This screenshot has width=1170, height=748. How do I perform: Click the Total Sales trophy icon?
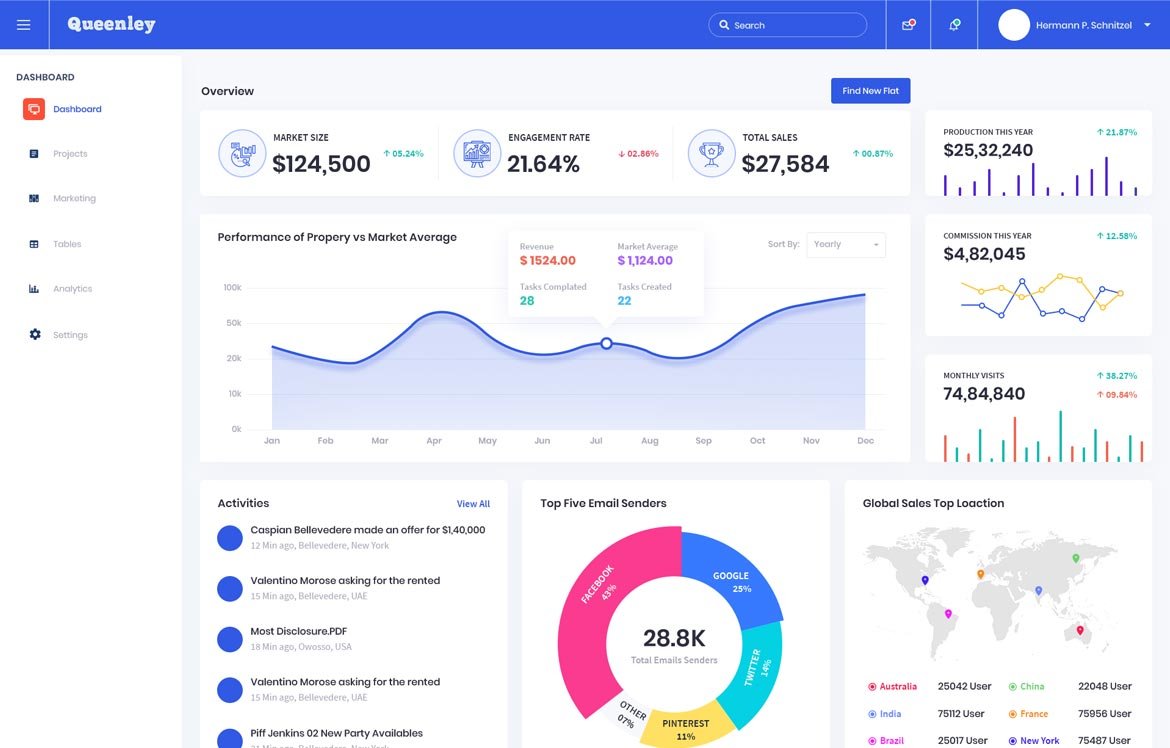pos(711,153)
